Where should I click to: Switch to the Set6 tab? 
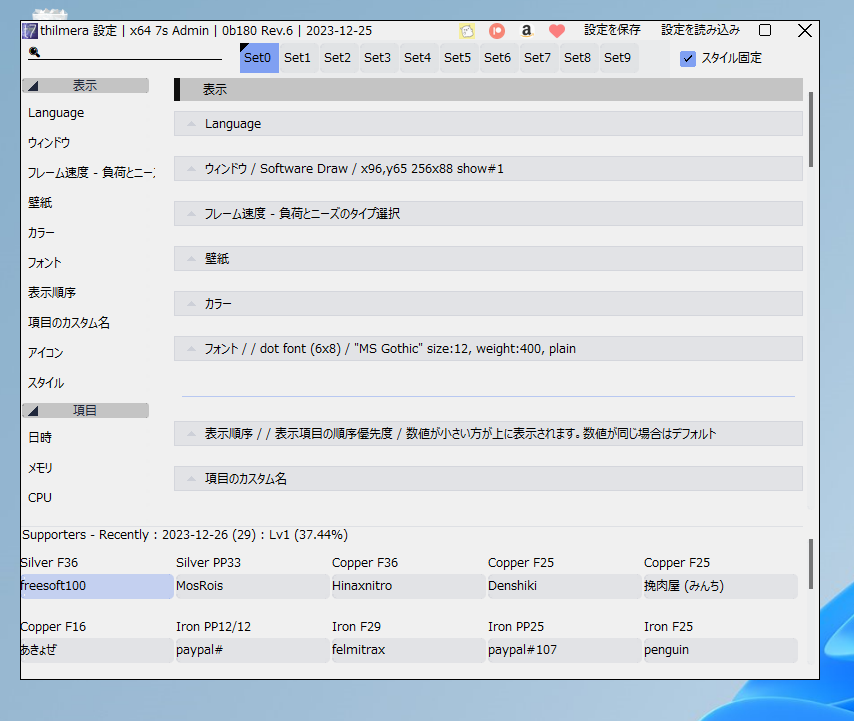(497, 58)
